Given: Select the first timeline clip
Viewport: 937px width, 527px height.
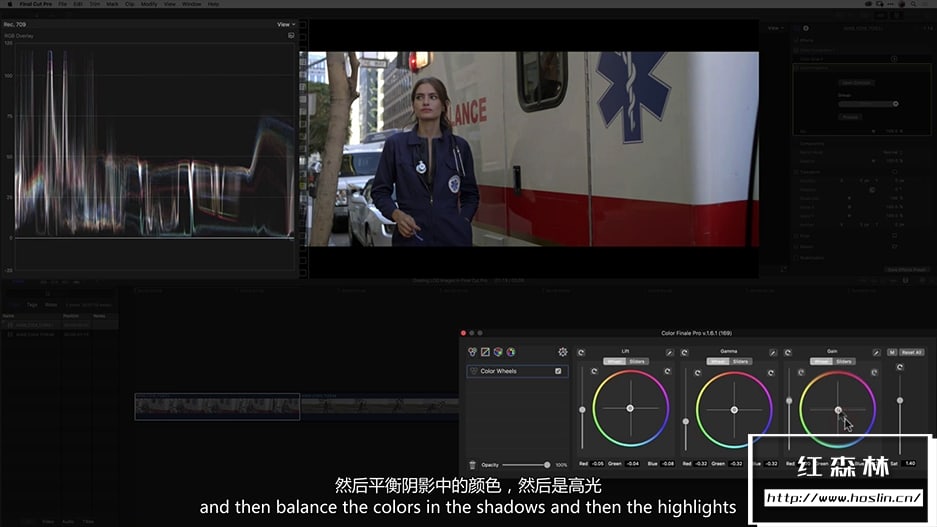Looking at the screenshot, I should 217,406.
